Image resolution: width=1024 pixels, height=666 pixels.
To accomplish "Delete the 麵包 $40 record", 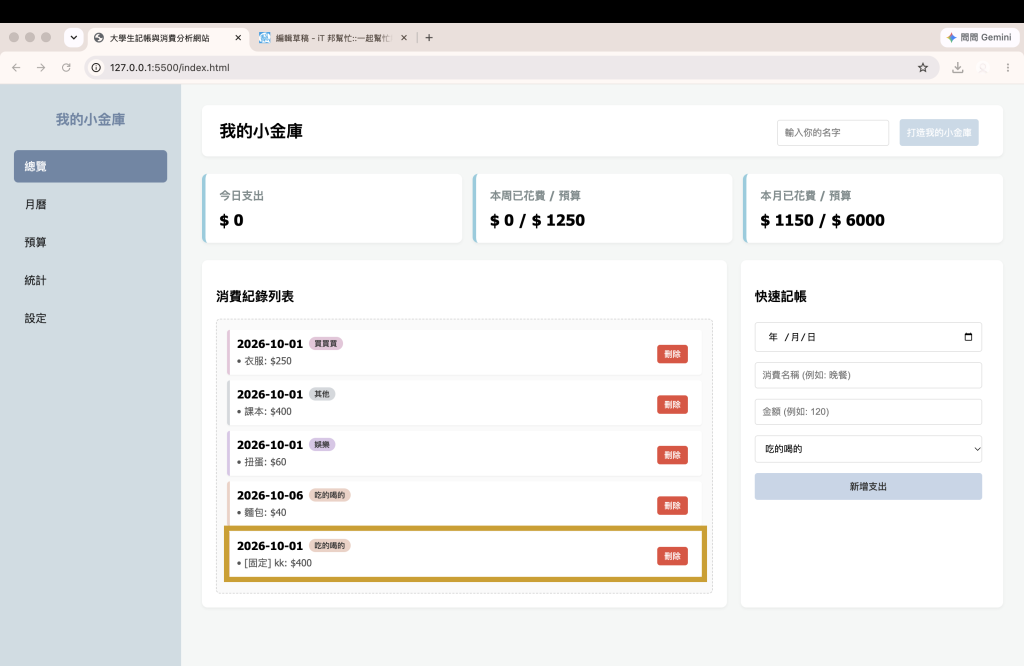I will (672, 505).
